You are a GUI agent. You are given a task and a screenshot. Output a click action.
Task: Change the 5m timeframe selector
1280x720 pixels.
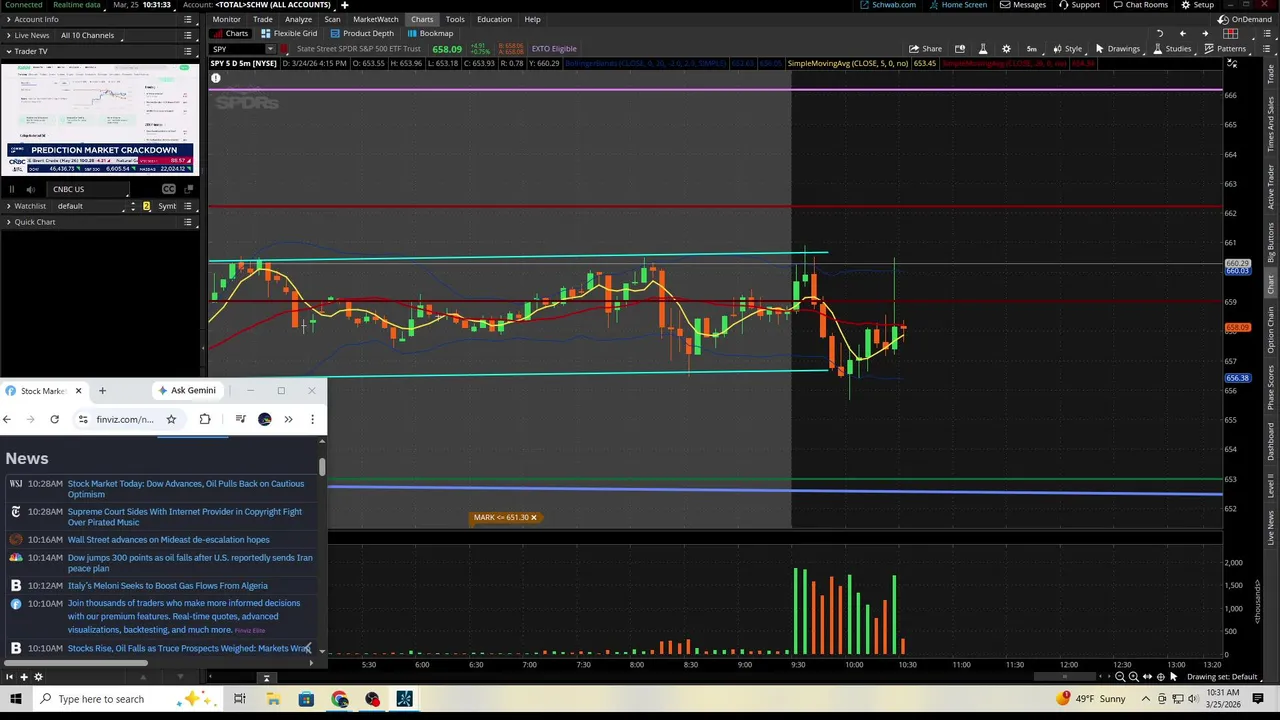click(1031, 49)
